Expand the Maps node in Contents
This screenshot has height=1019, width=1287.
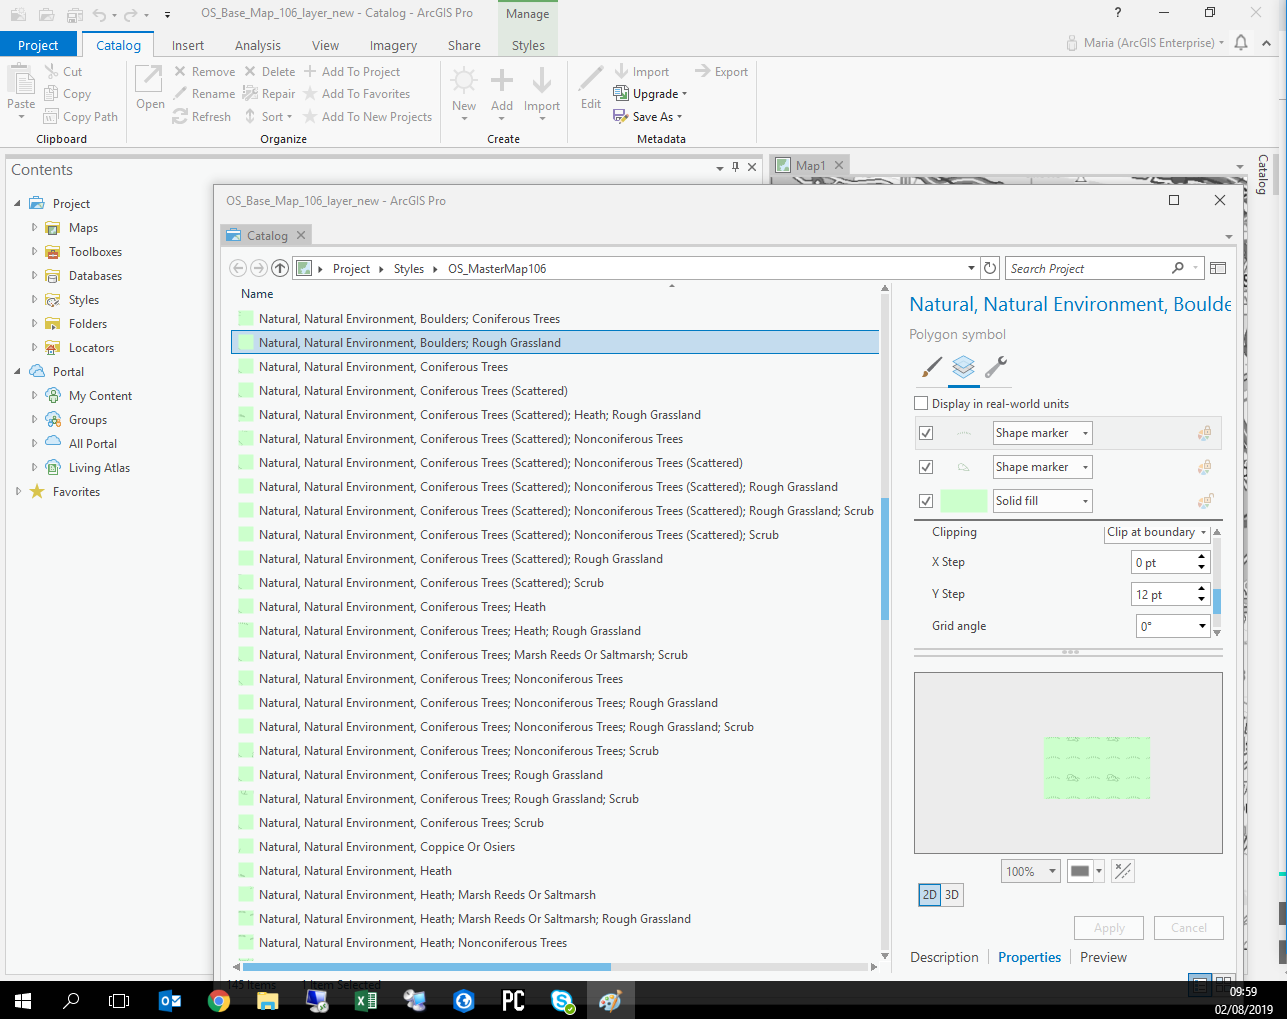point(34,227)
